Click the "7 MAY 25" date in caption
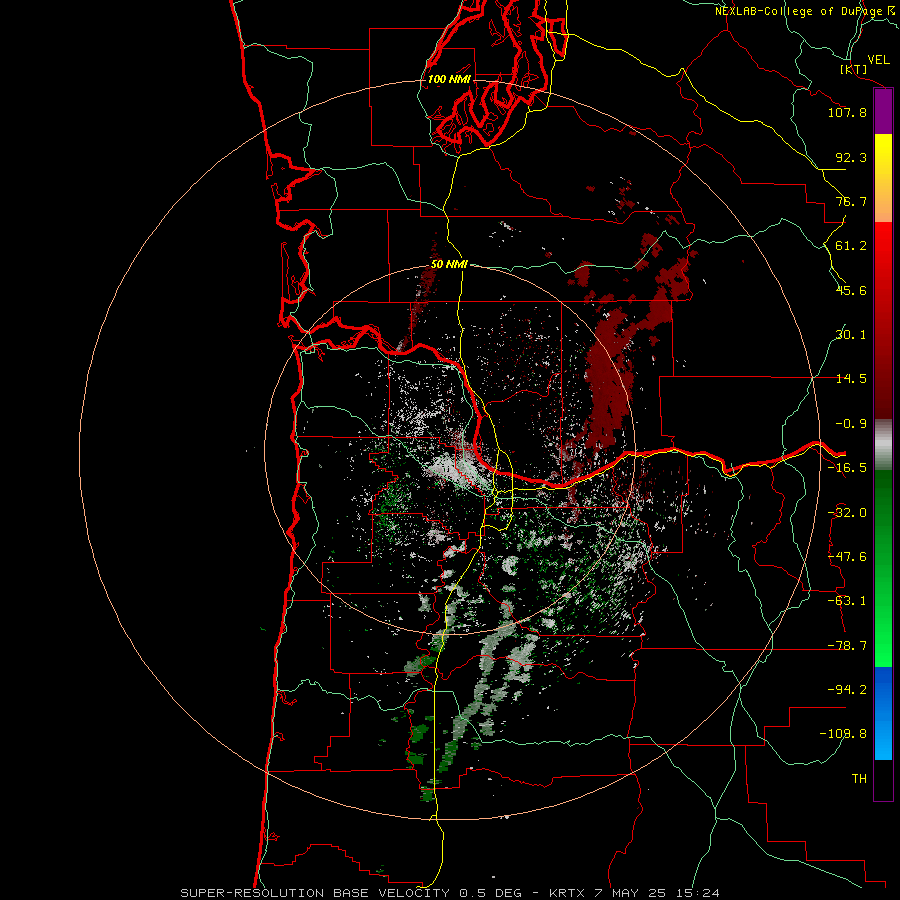This screenshot has width=900, height=900. pyautogui.click(x=630, y=893)
